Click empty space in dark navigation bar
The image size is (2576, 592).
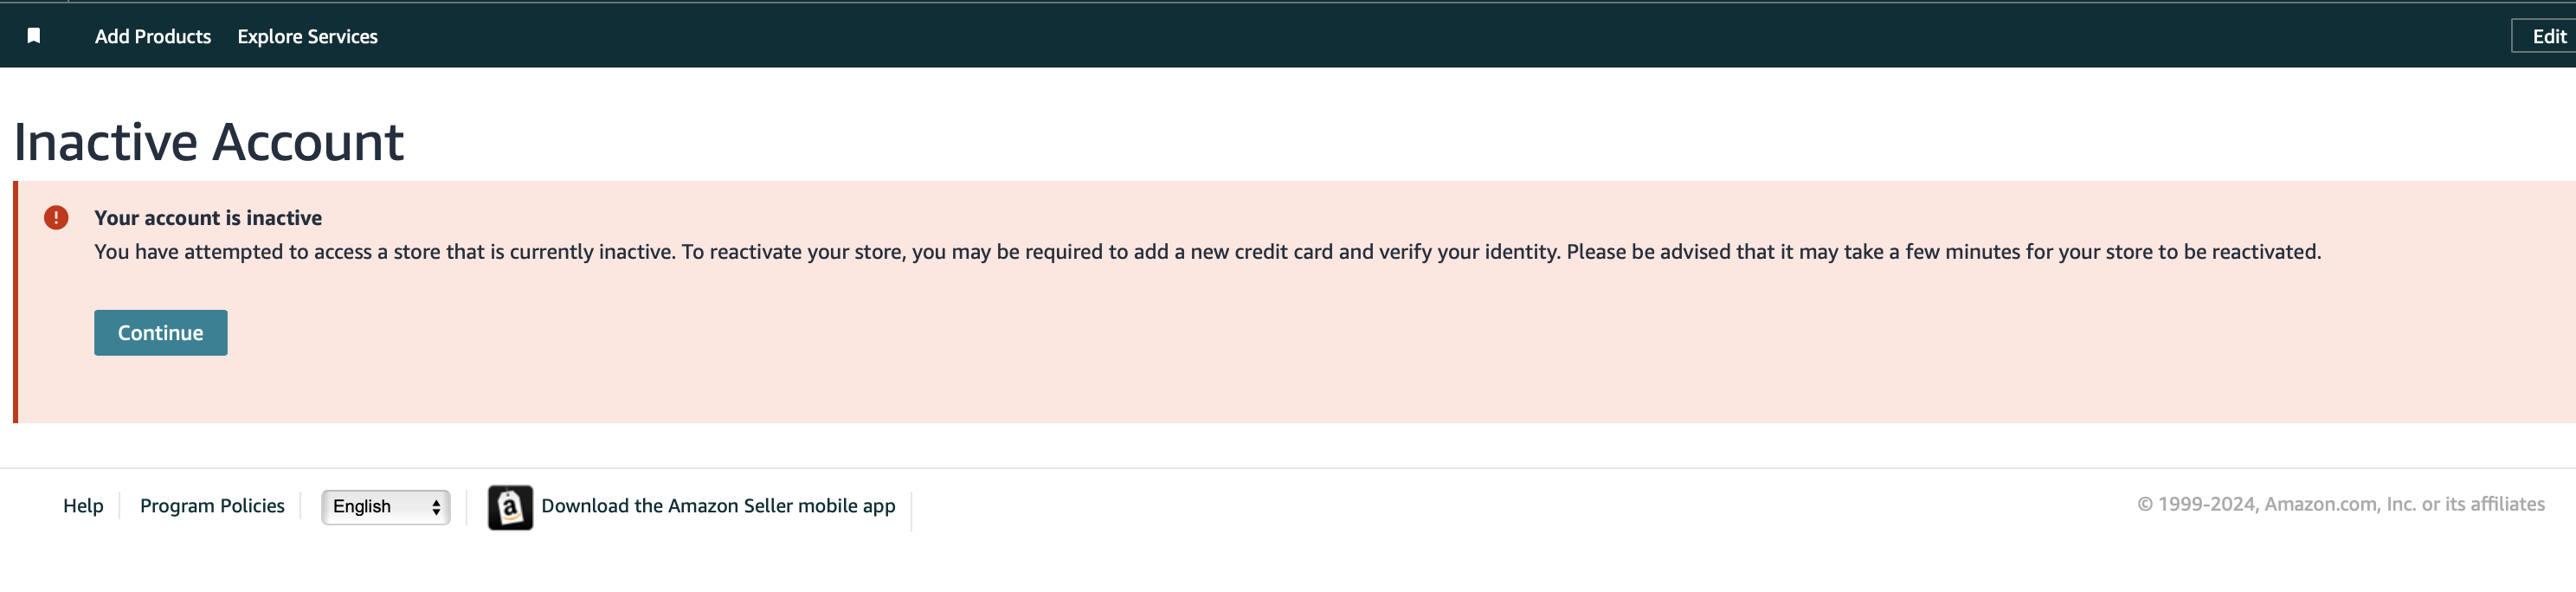tap(1400, 36)
